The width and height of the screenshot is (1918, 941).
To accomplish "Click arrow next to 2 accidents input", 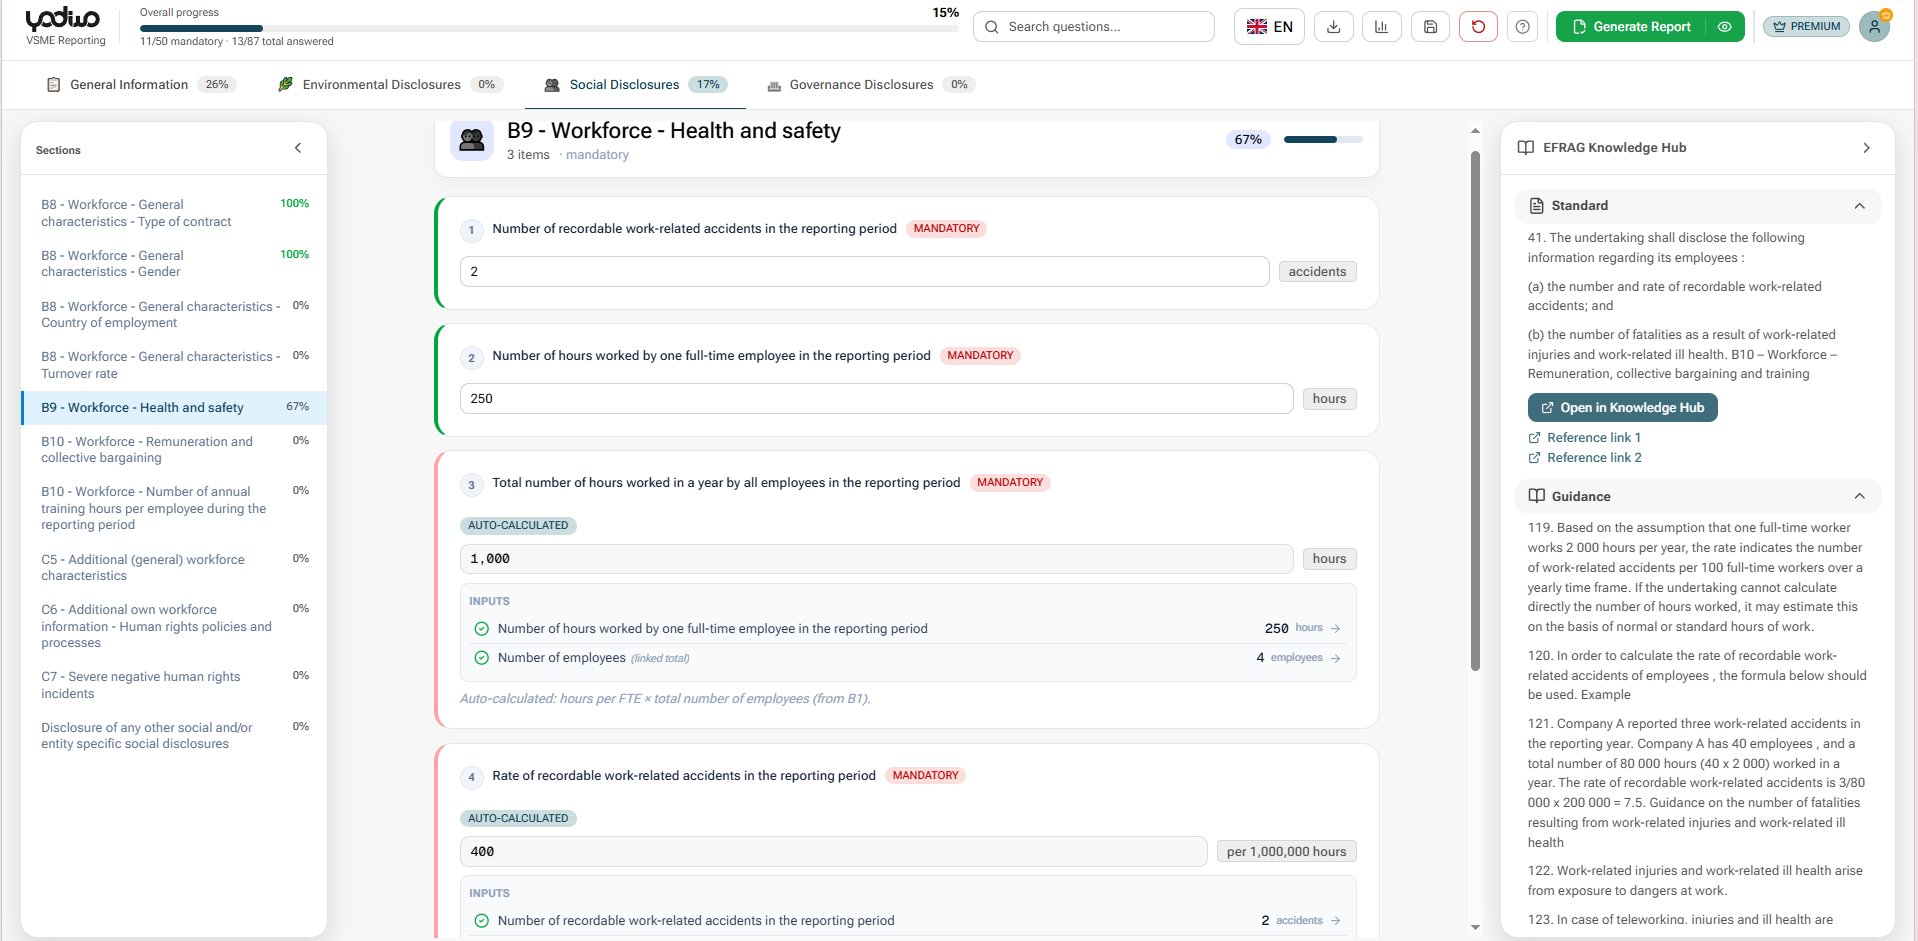I will click(1336, 921).
